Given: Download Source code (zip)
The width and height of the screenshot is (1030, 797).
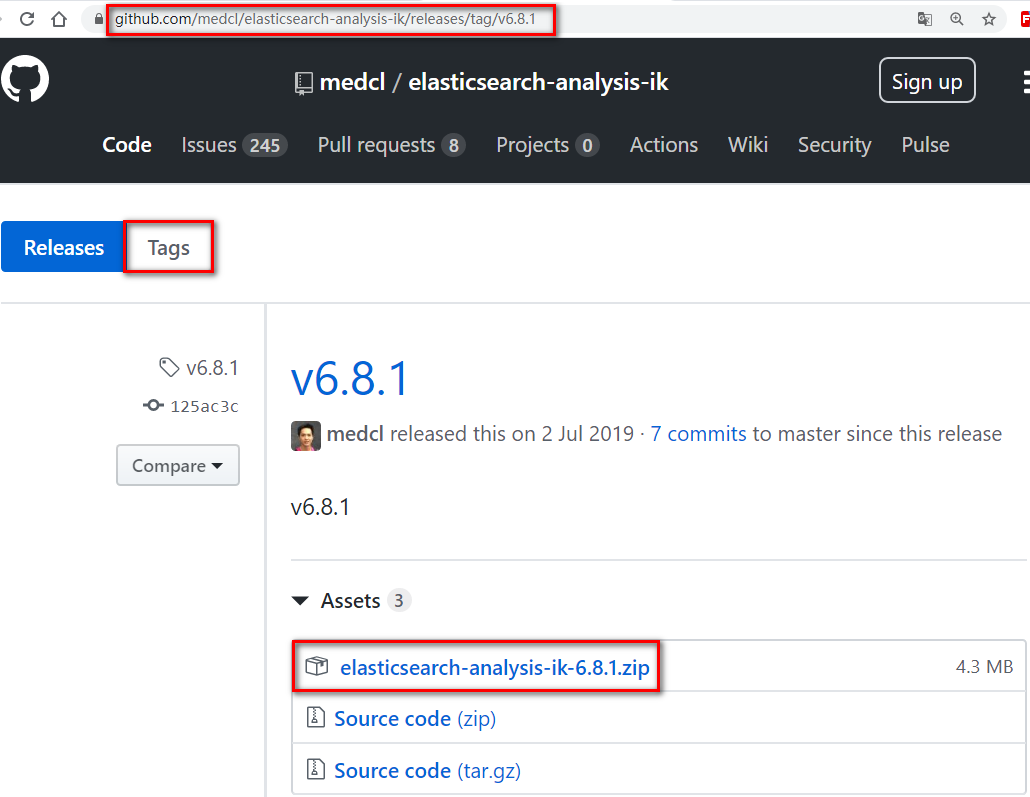Looking at the screenshot, I should tap(415, 719).
